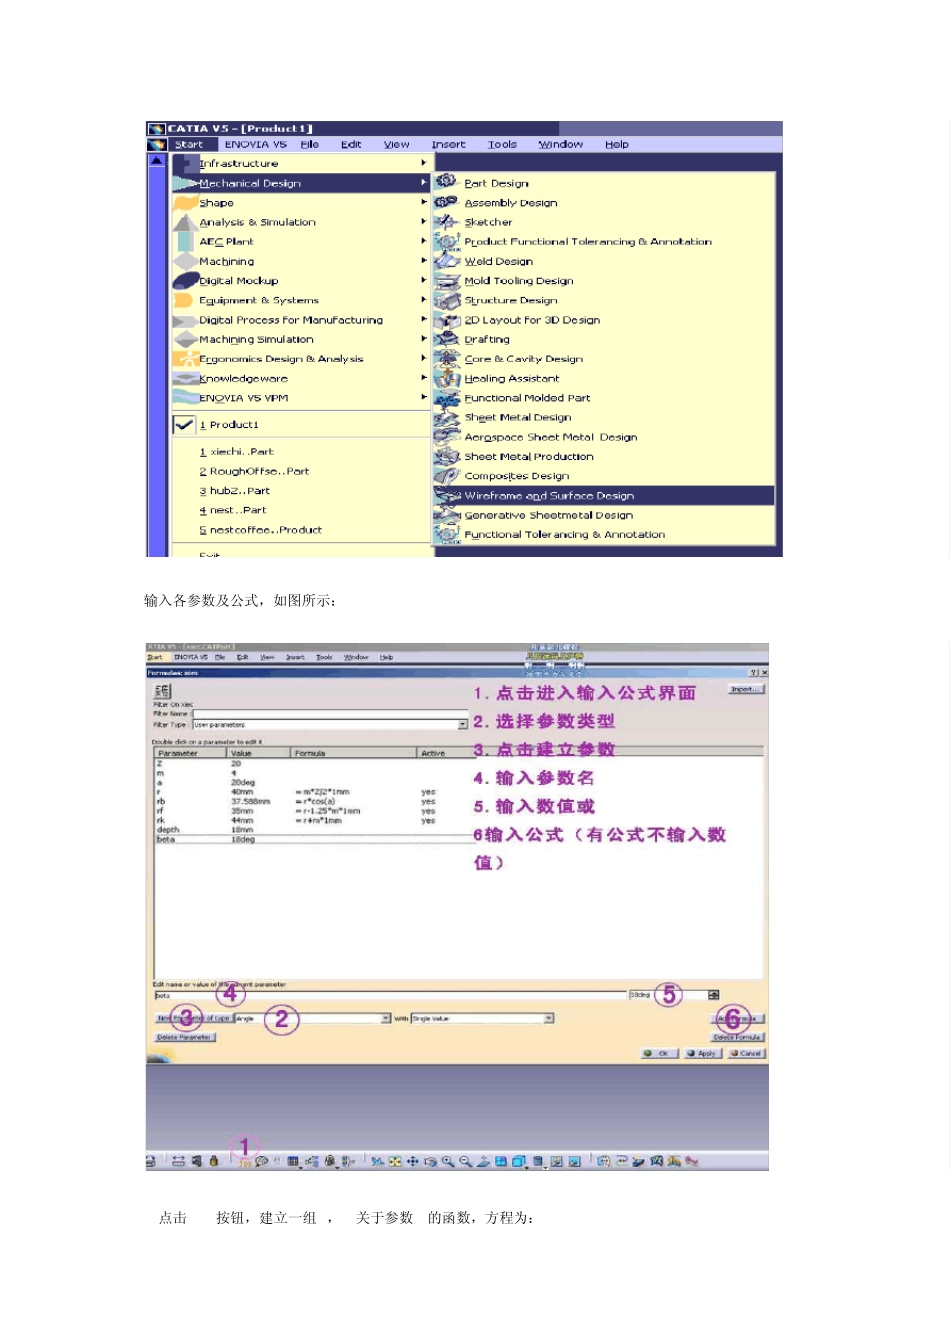Choose Wireframe and Surface Design
Viewport: 950px width, 1344px height.
pyautogui.click(x=604, y=495)
